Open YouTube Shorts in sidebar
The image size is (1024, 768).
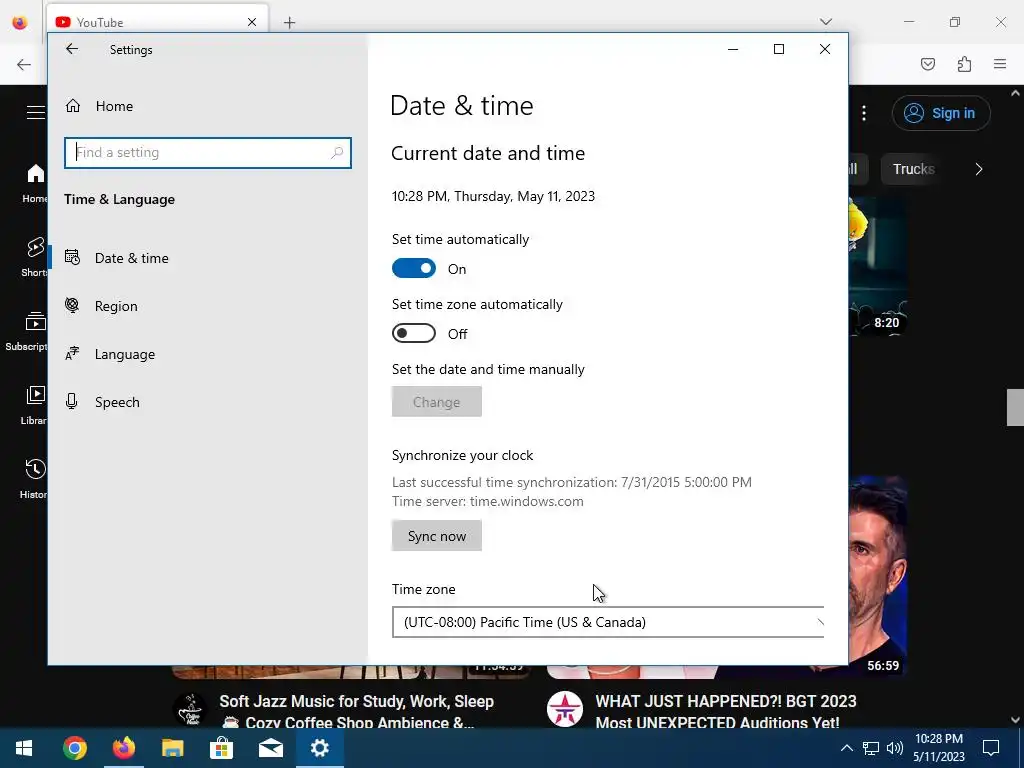(x=35, y=257)
